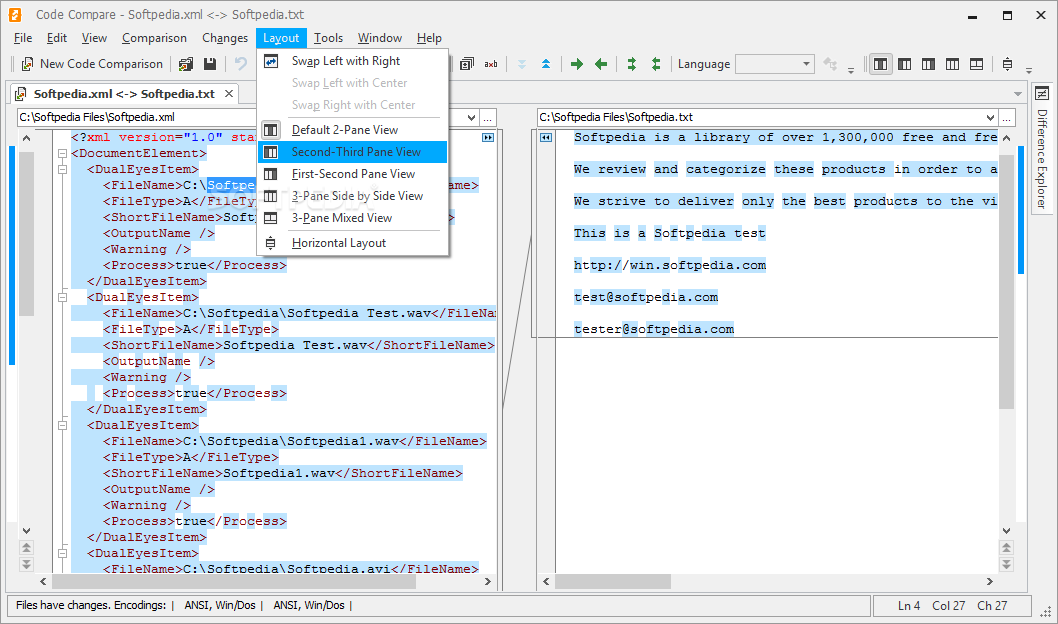Screen dimensions: 1058x624
Task: Click the first green double-arrow copy and advance icon
Action: [x=632, y=64]
